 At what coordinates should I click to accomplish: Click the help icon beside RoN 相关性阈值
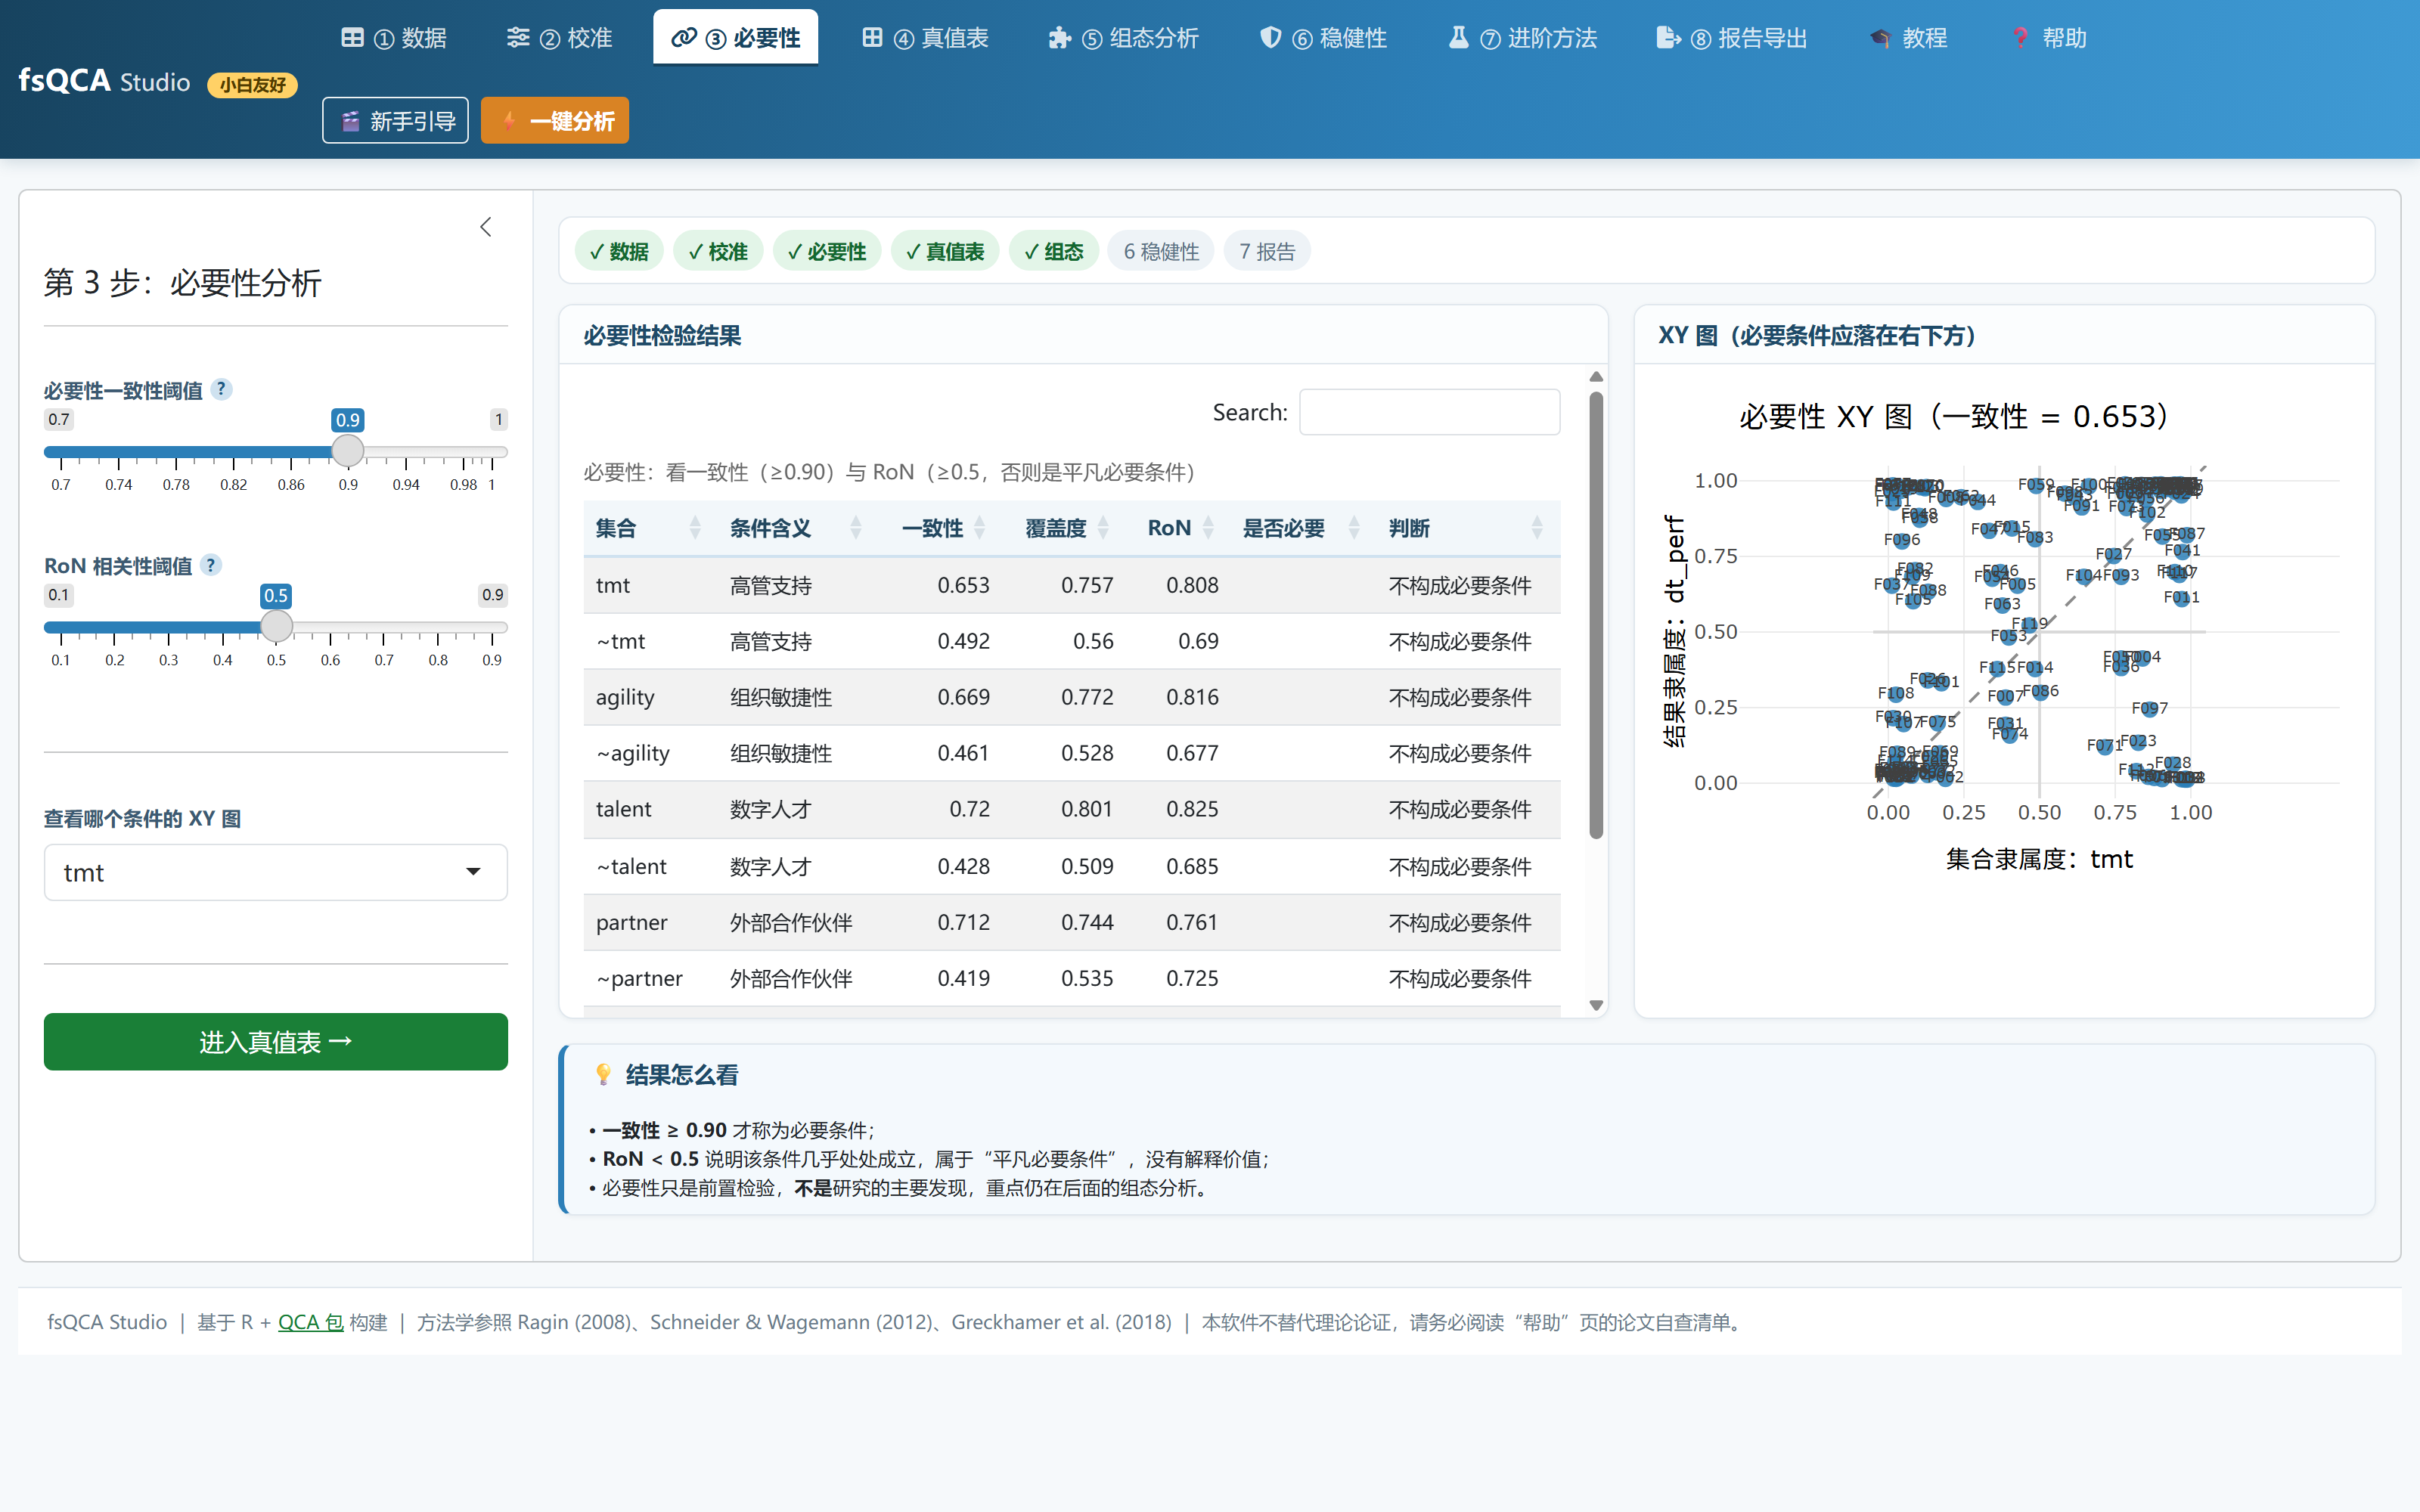[x=210, y=565]
